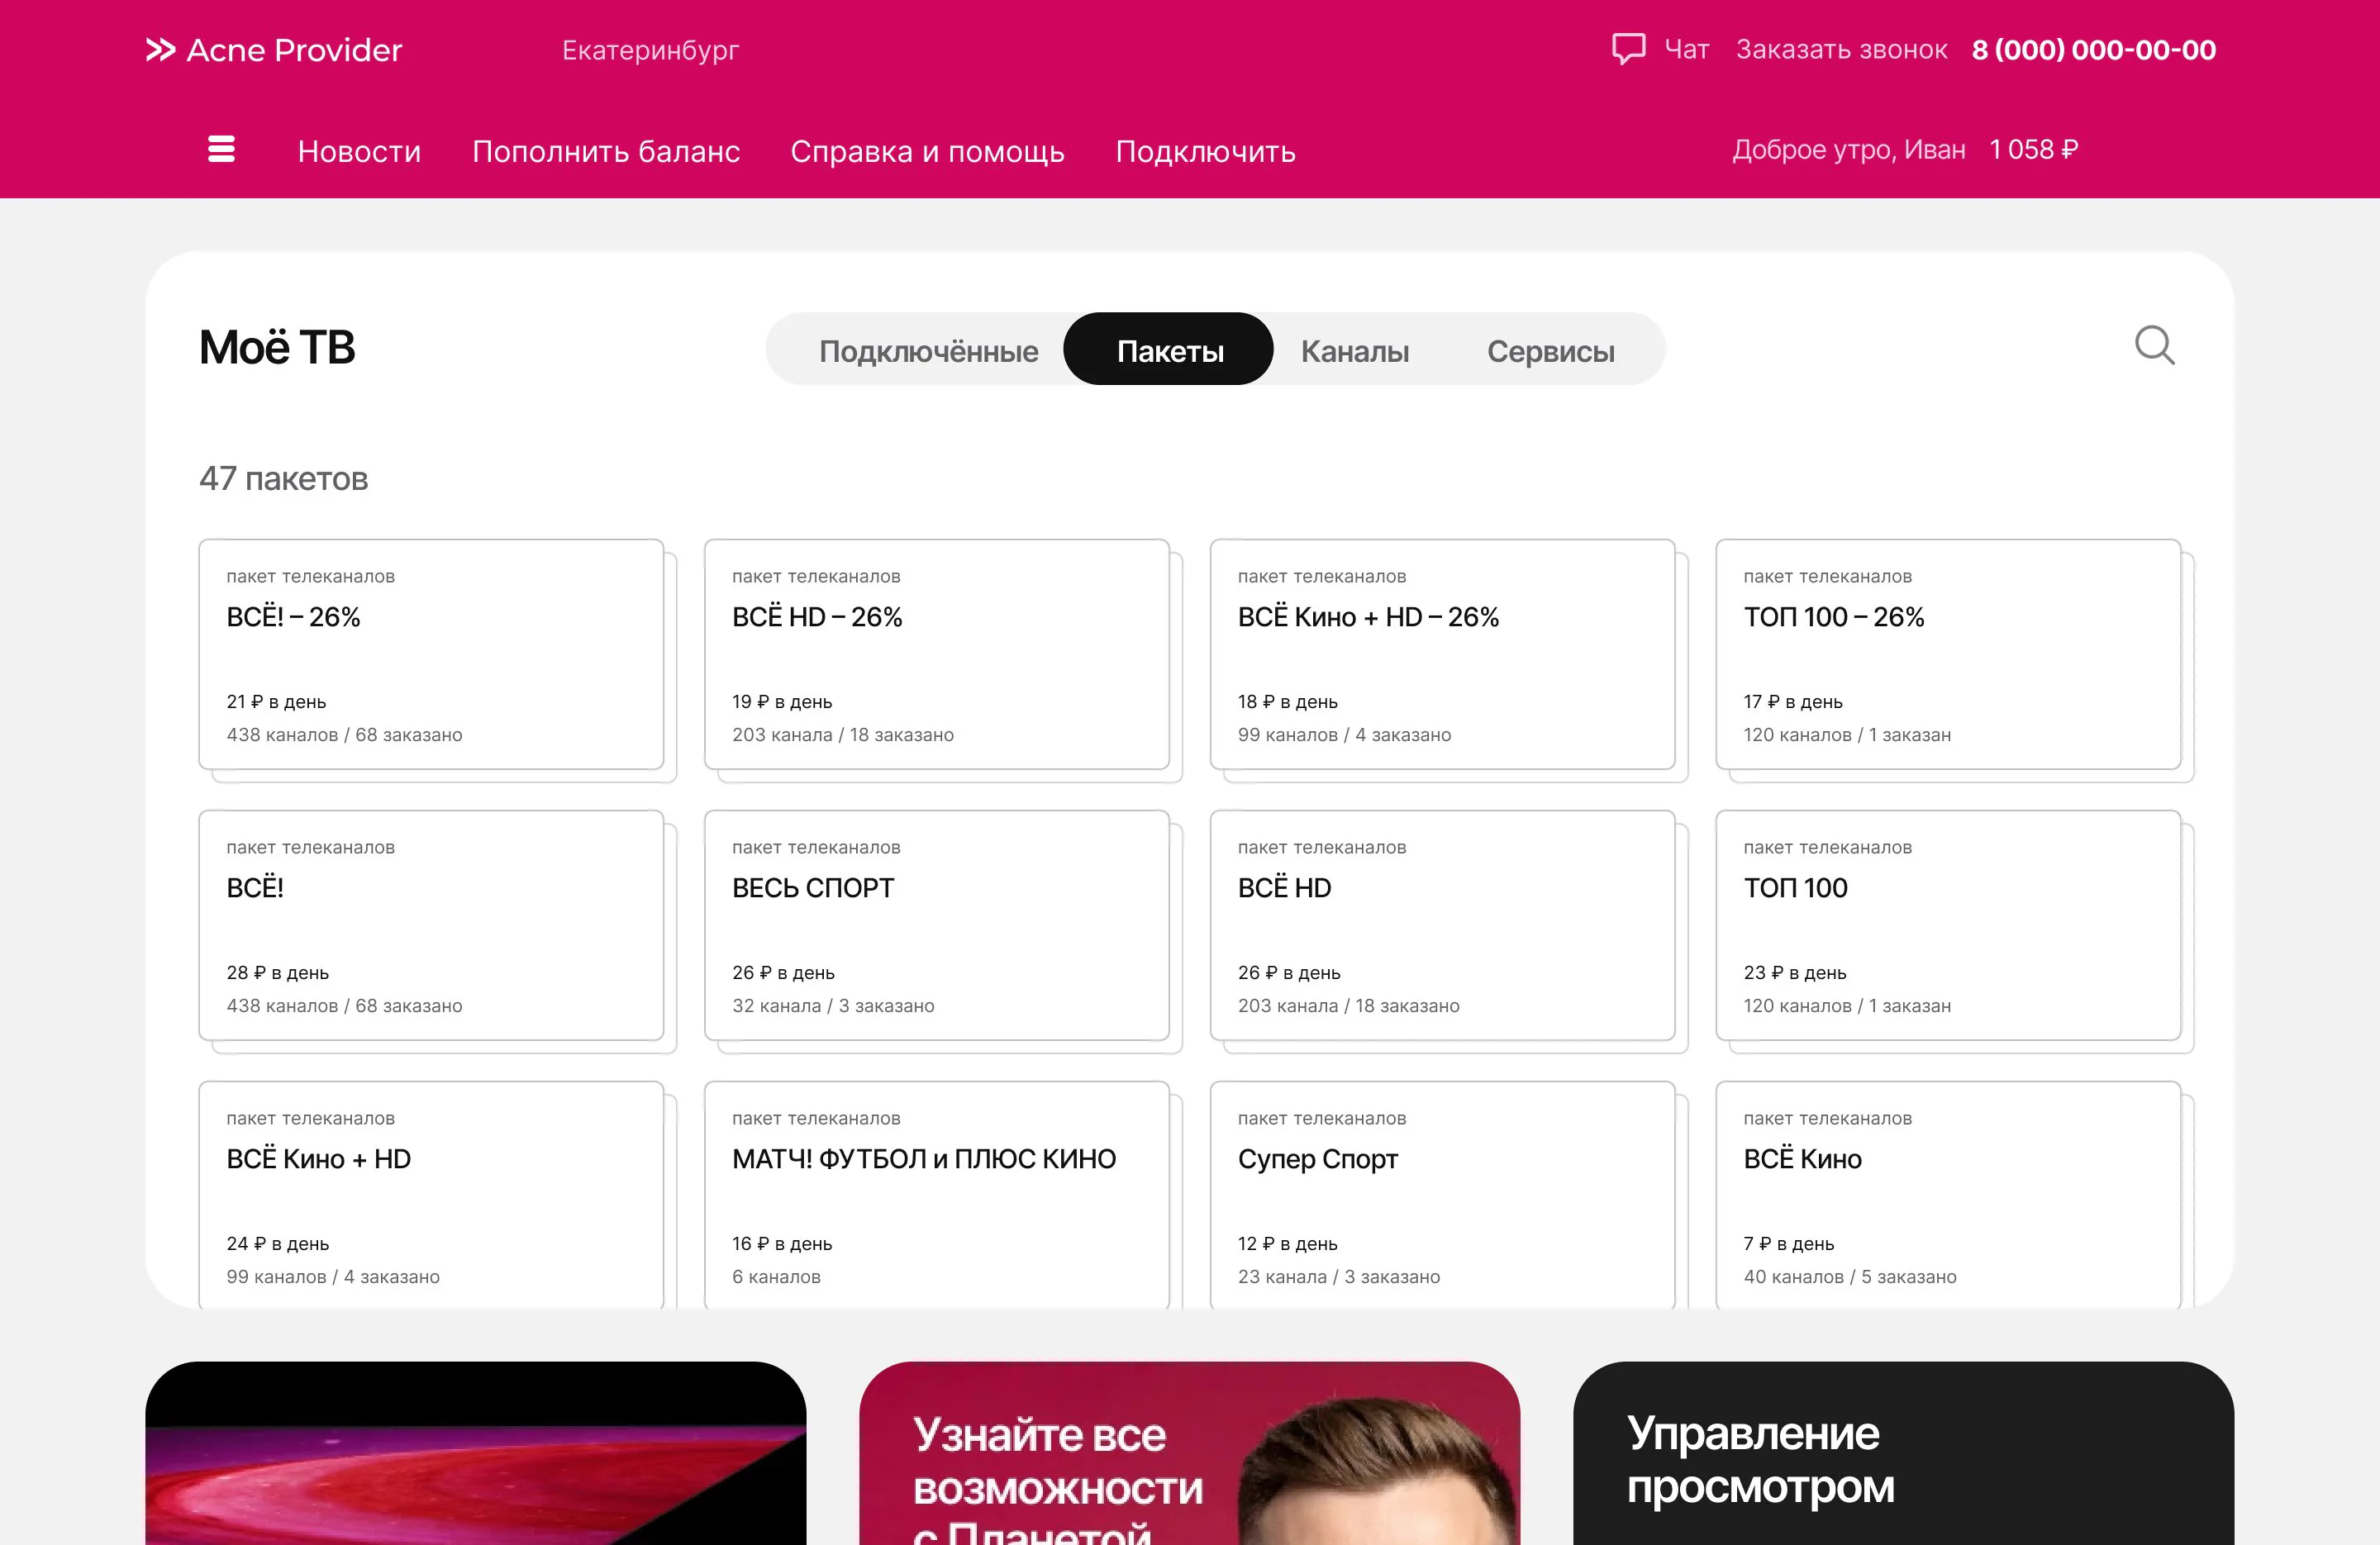Change city Екатеринбург
This screenshot has width=2380, height=1545.
click(x=650, y=50)
